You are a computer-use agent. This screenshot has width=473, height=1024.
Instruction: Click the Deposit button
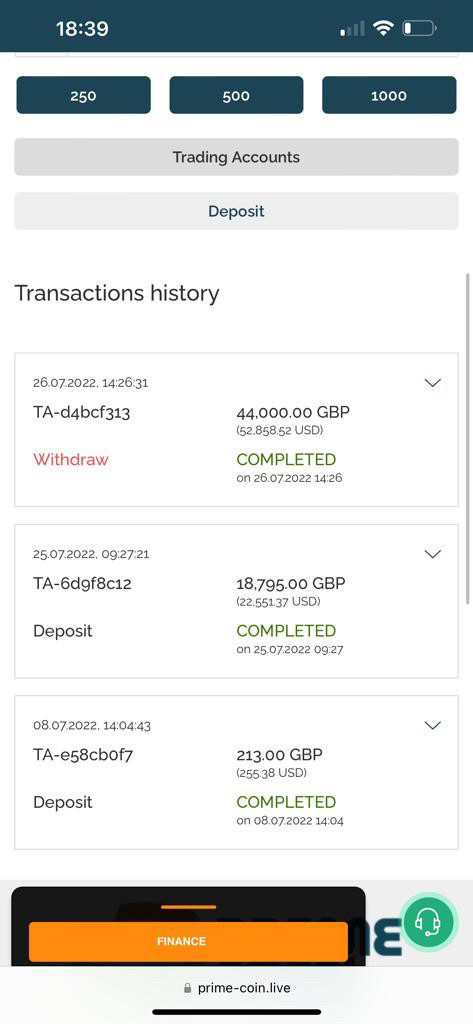(236, 211)
